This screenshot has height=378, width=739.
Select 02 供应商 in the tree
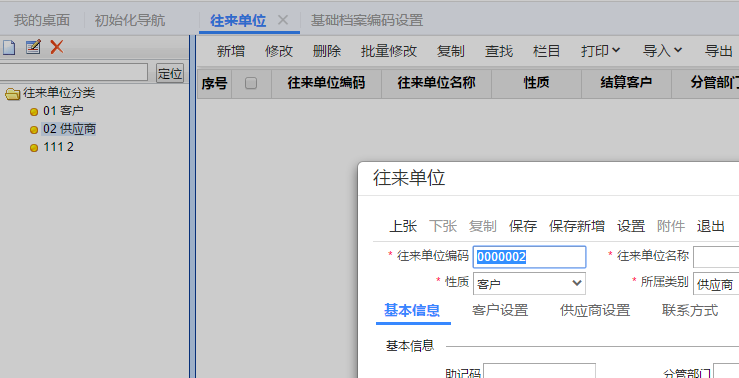point(69,129)
